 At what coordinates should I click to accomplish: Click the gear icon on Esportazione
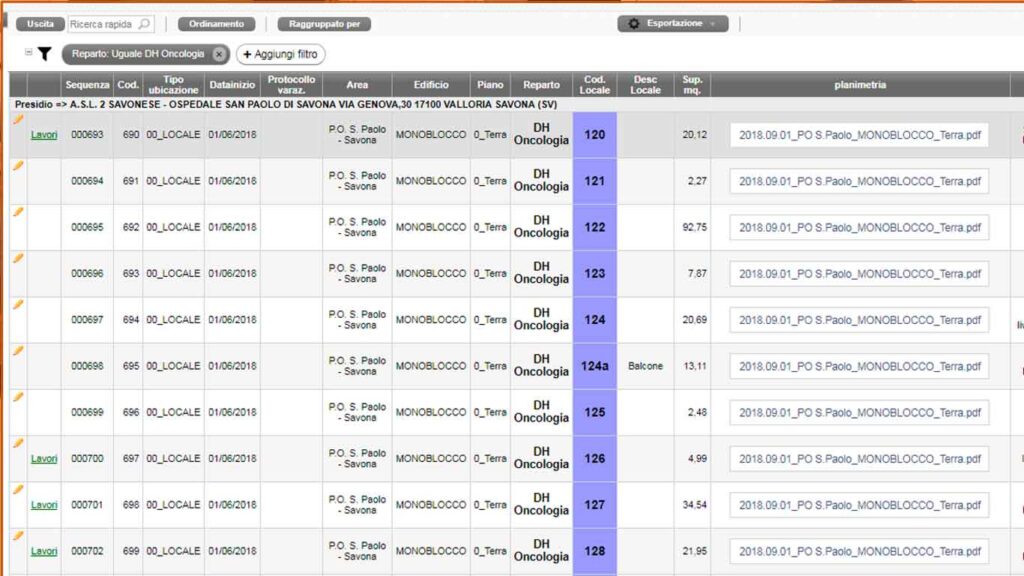point(634,24)
